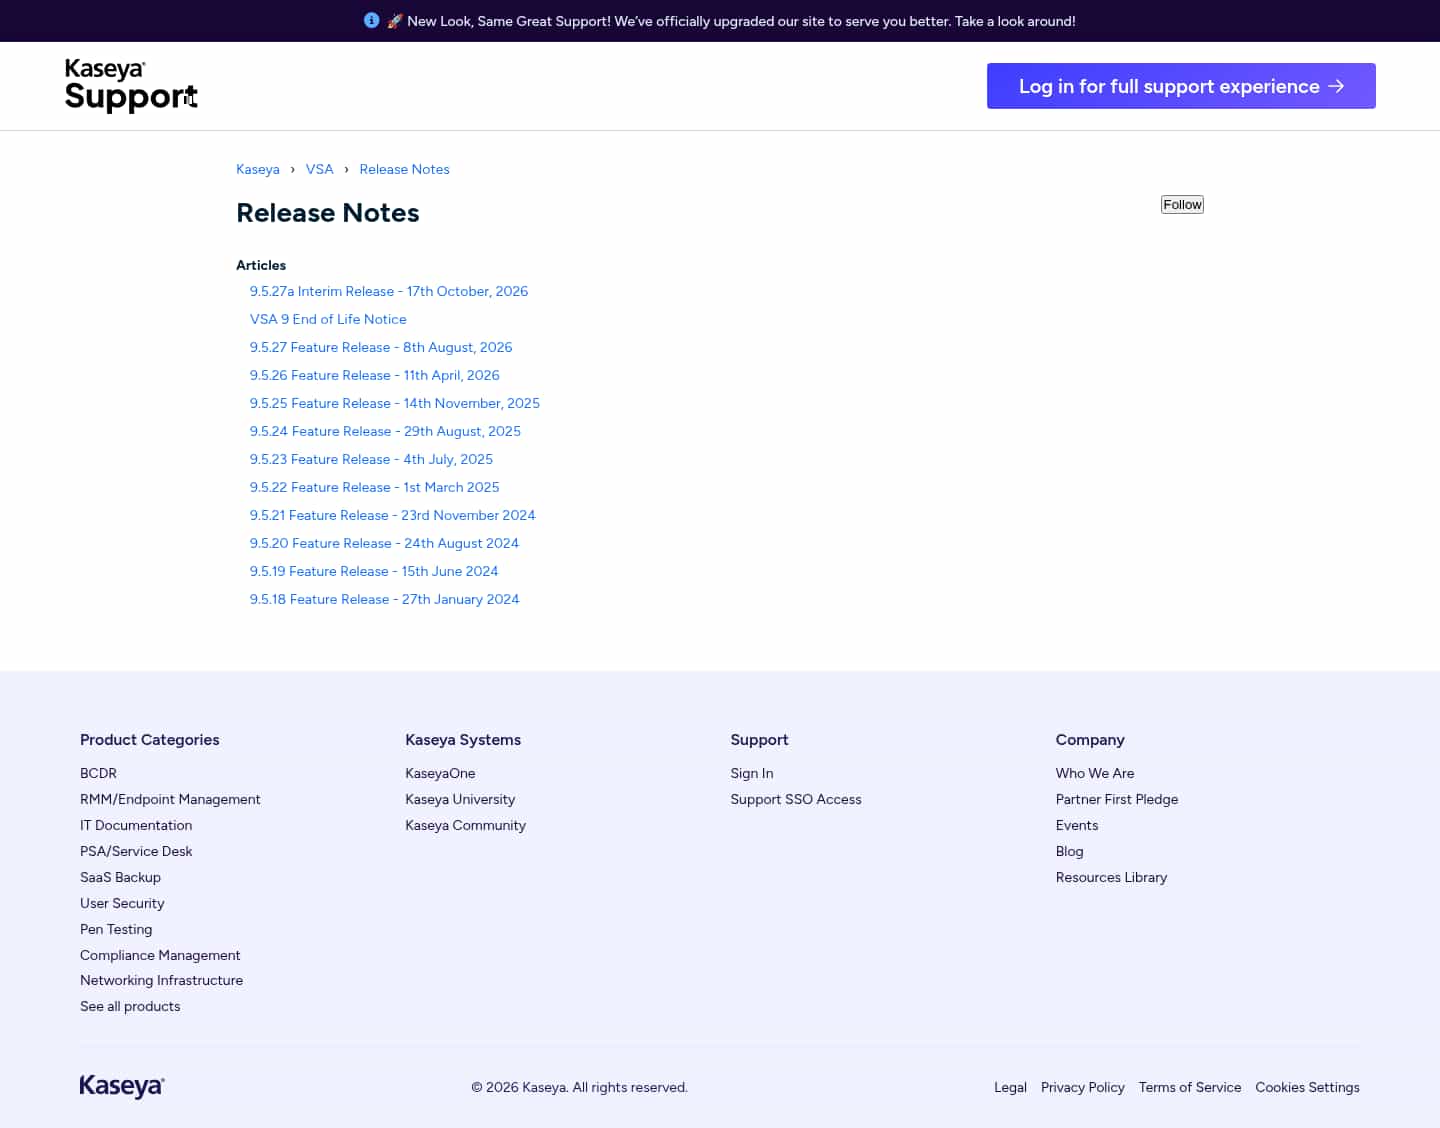This screenshot has height=1128, width=1440.
Task: Open 9.5.27a Interim Release article
Action: pyautogui.click(x=389, y=291)
